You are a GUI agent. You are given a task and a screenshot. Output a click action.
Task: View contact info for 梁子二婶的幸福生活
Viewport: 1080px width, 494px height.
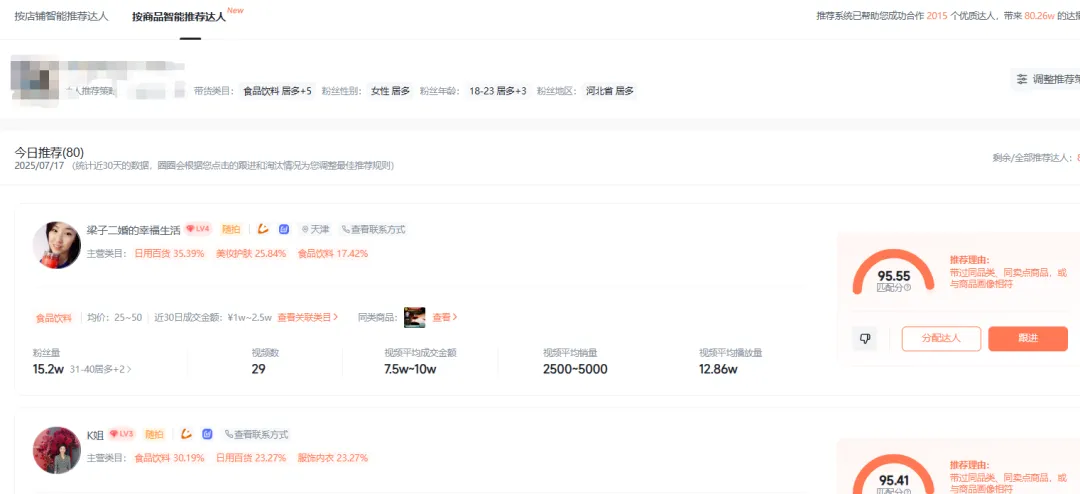(373, 229)
